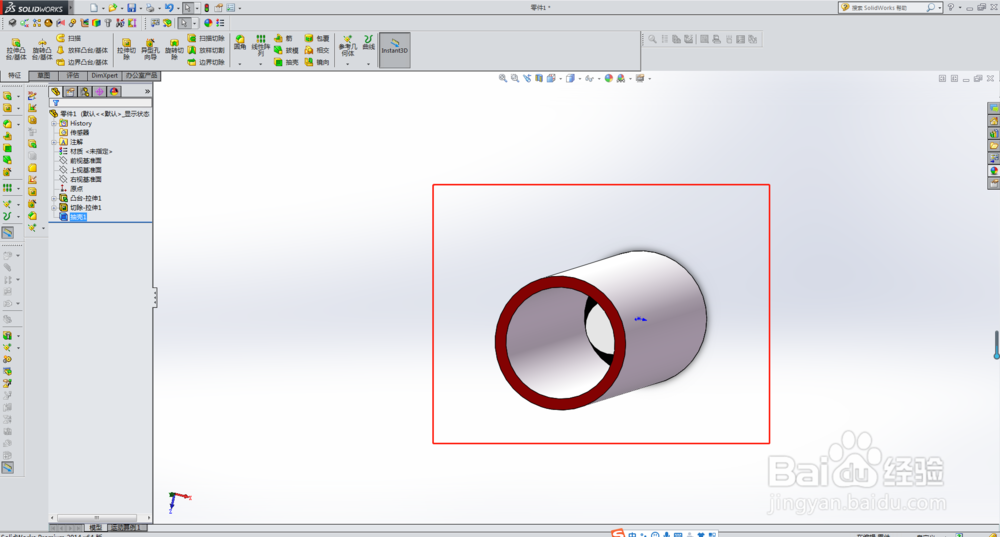The image size is (1000, 537).
Task: Click the Edit Appearance color ball icon
Action: (x=608, y=78)
